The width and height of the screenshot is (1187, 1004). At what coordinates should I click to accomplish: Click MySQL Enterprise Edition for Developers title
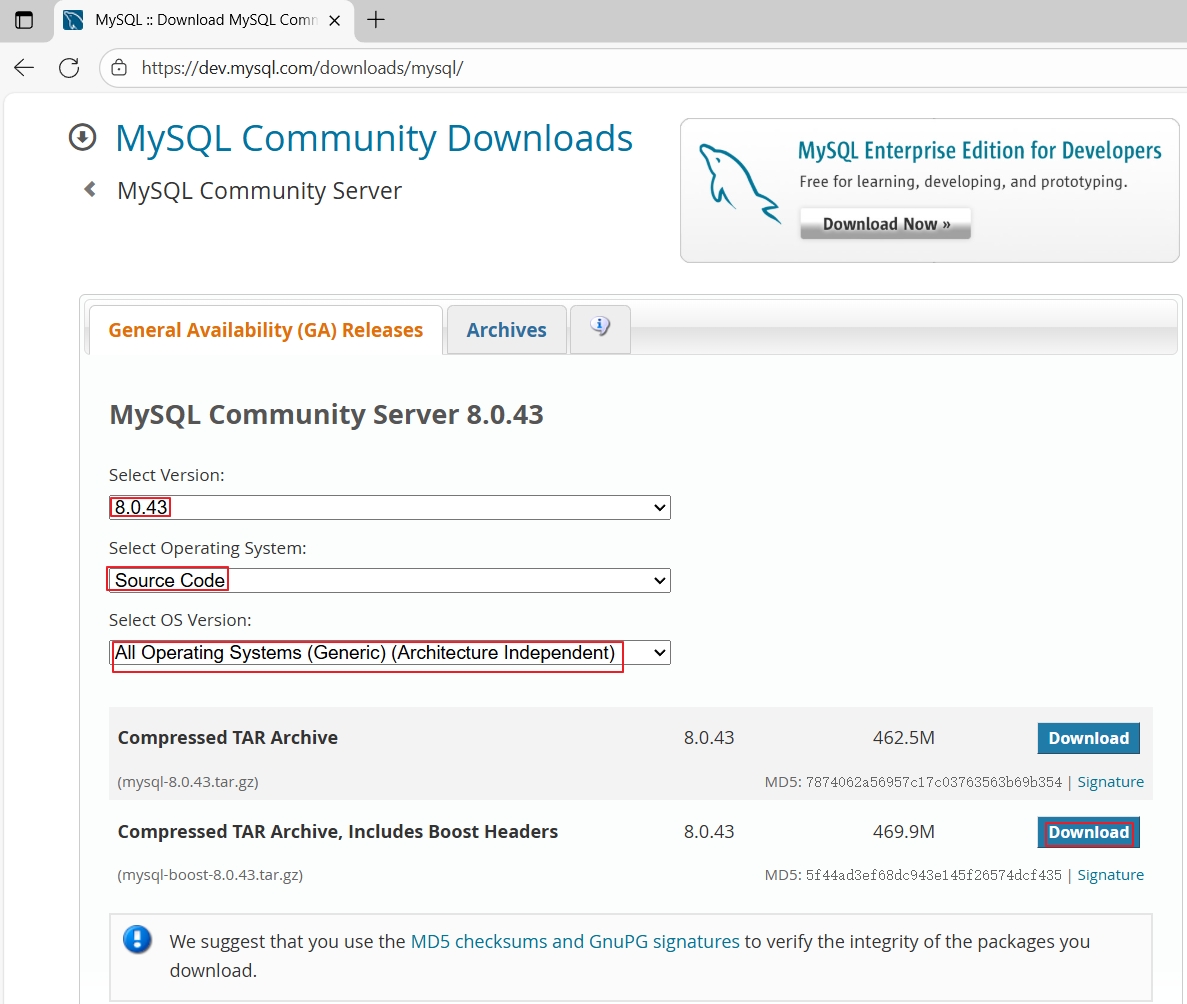click(x=979, y=151)
